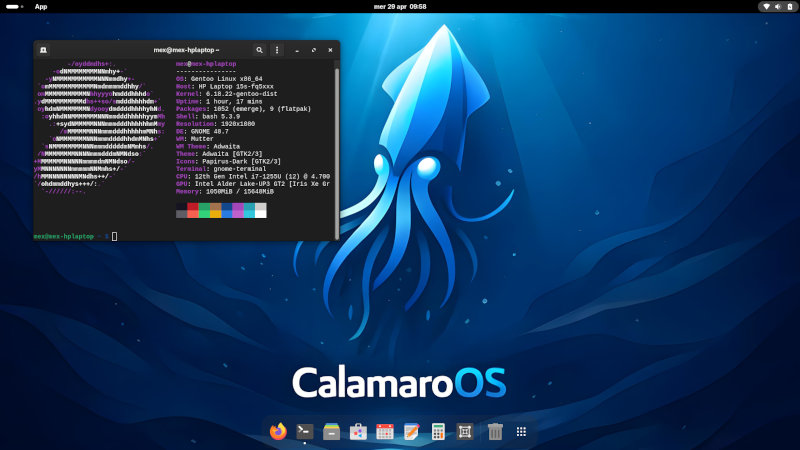Launch the Text Editor notepad icon

click(x=411, y=432)
